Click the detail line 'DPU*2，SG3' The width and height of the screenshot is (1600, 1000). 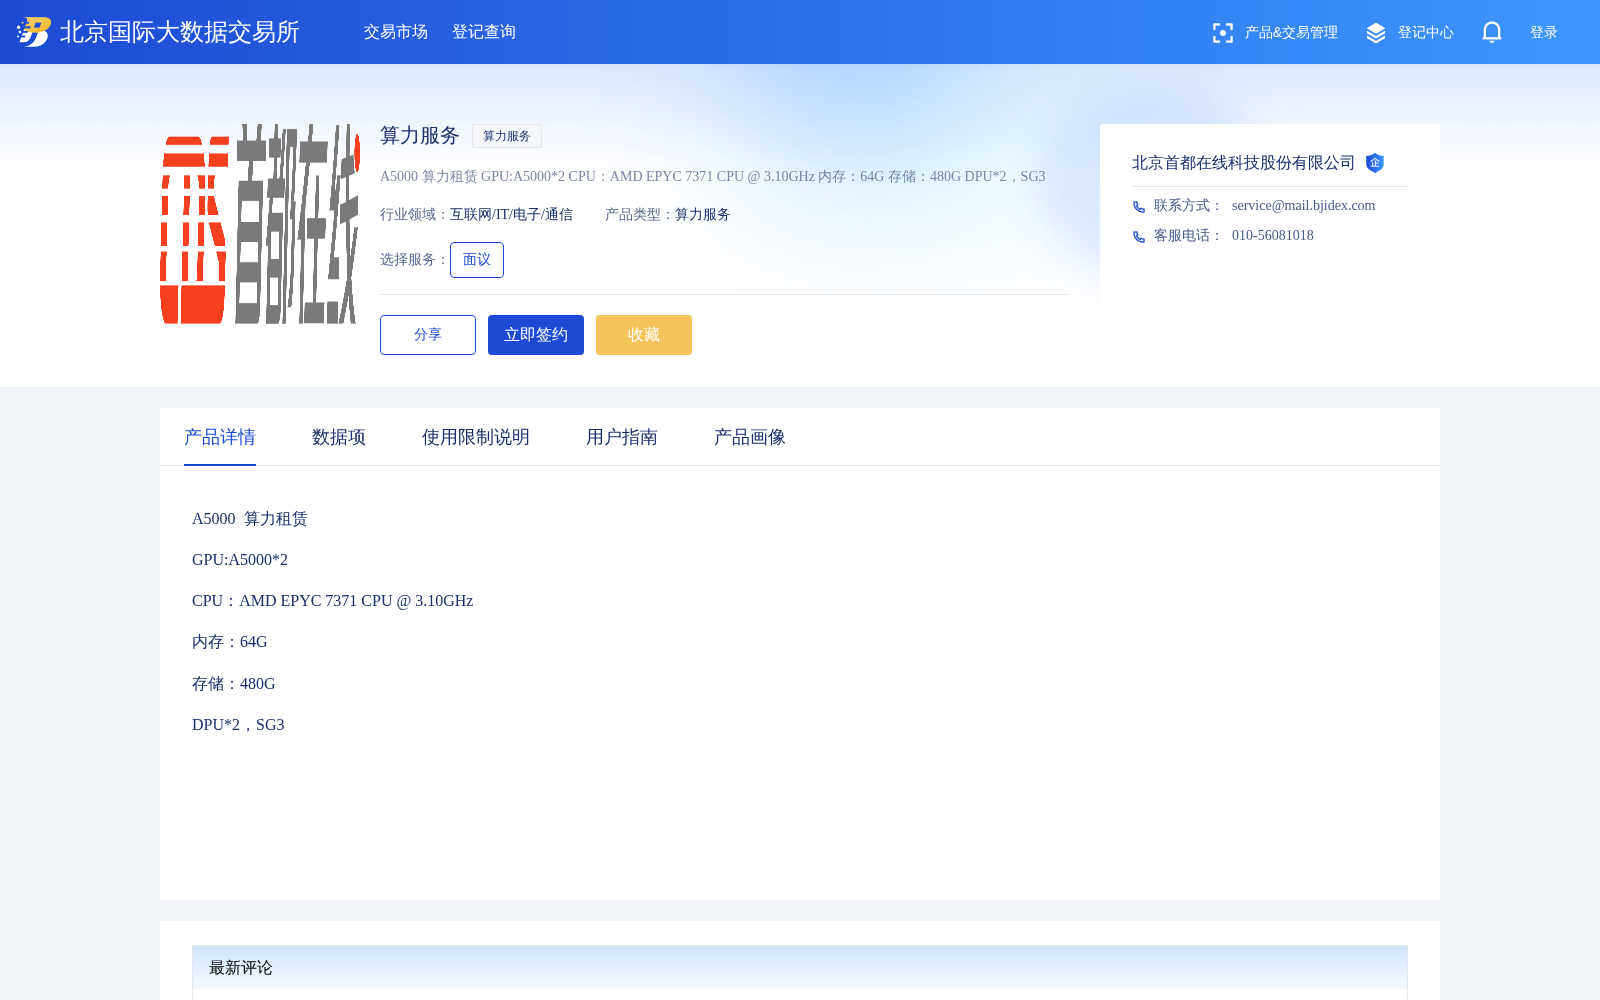[x=238, y=725]
